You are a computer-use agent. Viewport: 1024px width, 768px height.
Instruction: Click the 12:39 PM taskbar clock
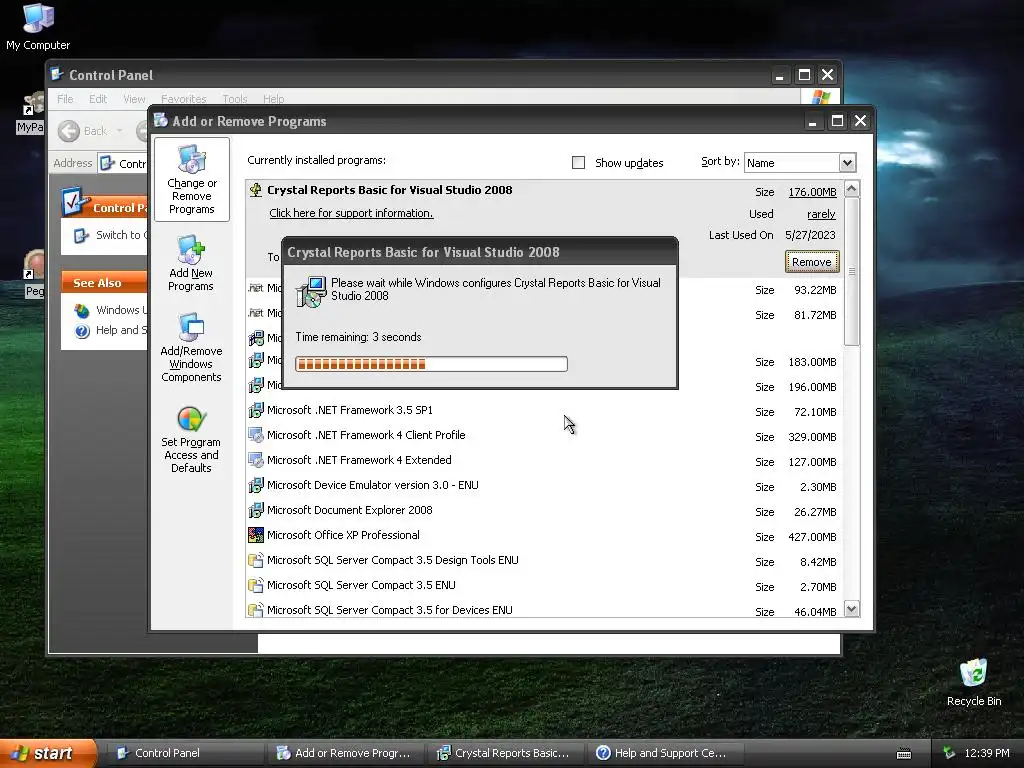tap(987, 753)
